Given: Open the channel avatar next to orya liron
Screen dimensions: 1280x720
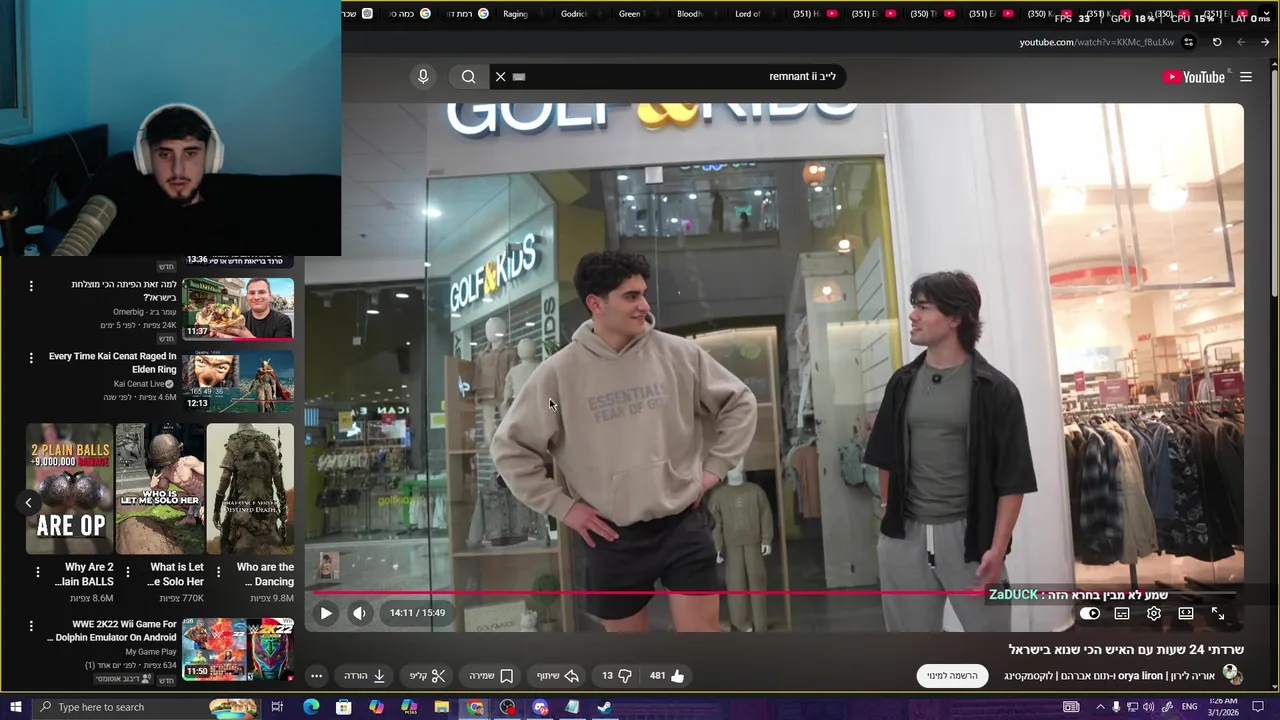Looking at the screenshot, I should point(1232,675).
